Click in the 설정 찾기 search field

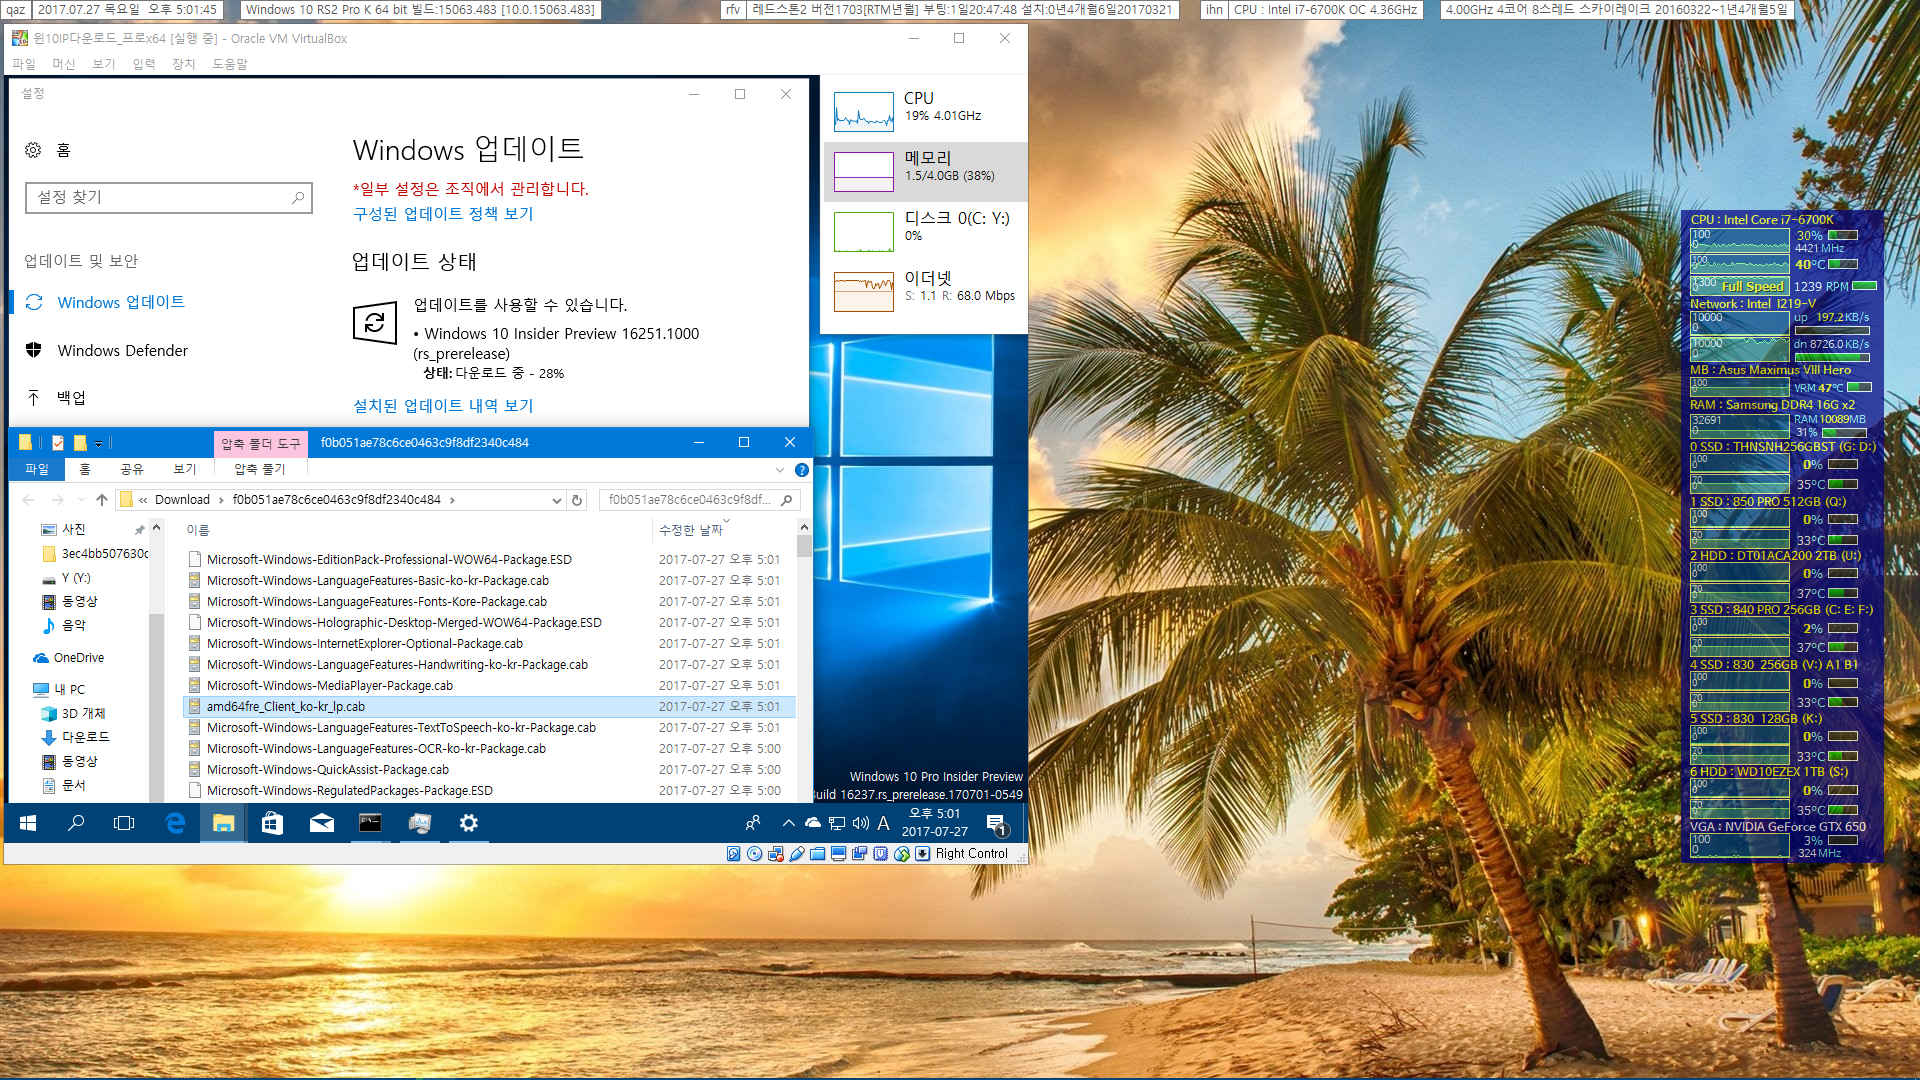(168, 198)
